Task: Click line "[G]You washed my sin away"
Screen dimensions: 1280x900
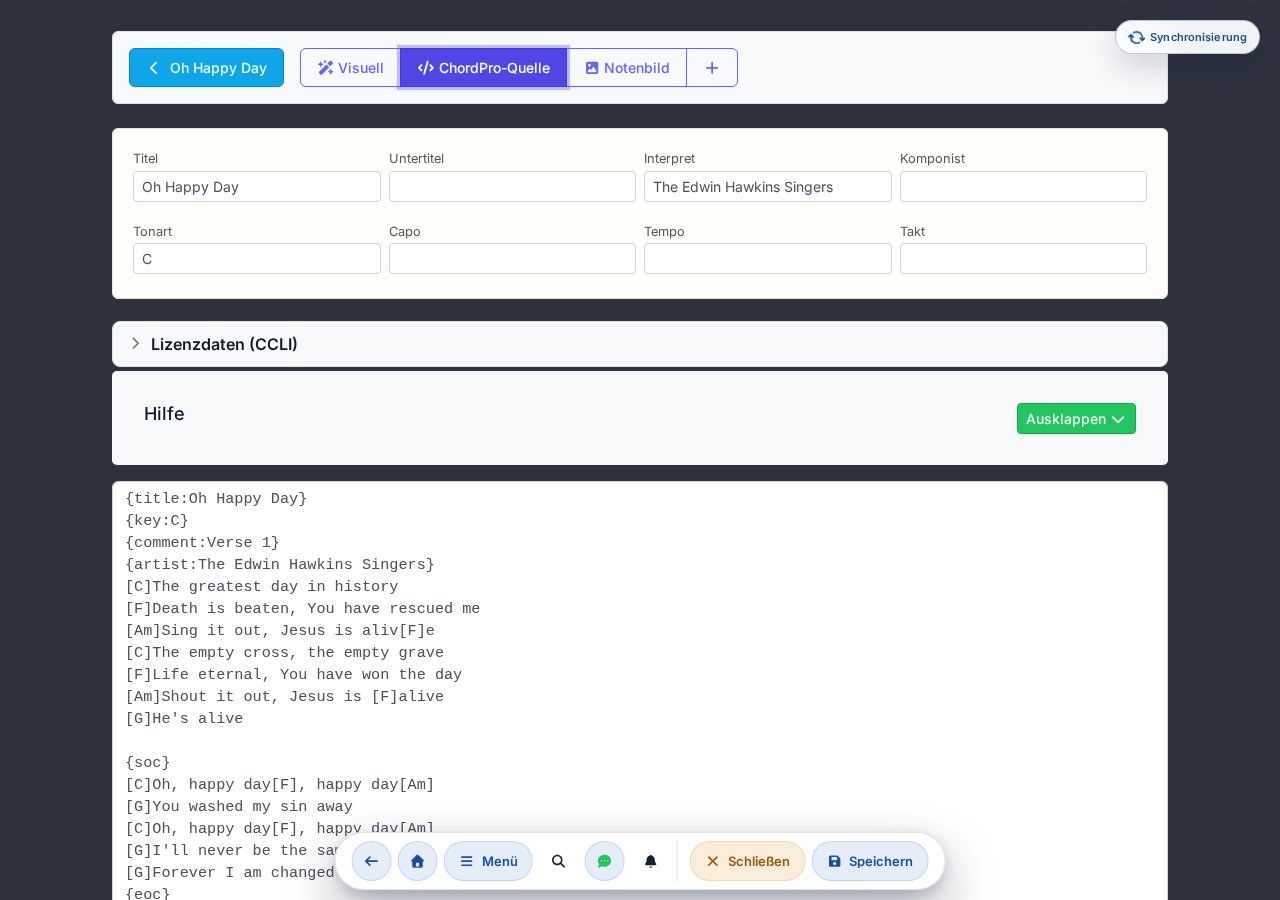Action: pyautogui.click(x=239, y=807)
